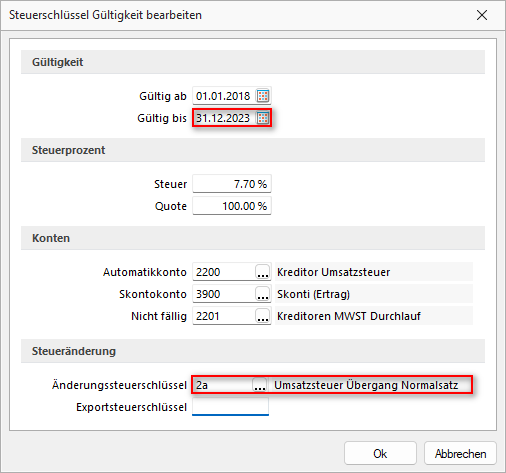
Task: Select the Steuer percentage field
Action: 232,184
